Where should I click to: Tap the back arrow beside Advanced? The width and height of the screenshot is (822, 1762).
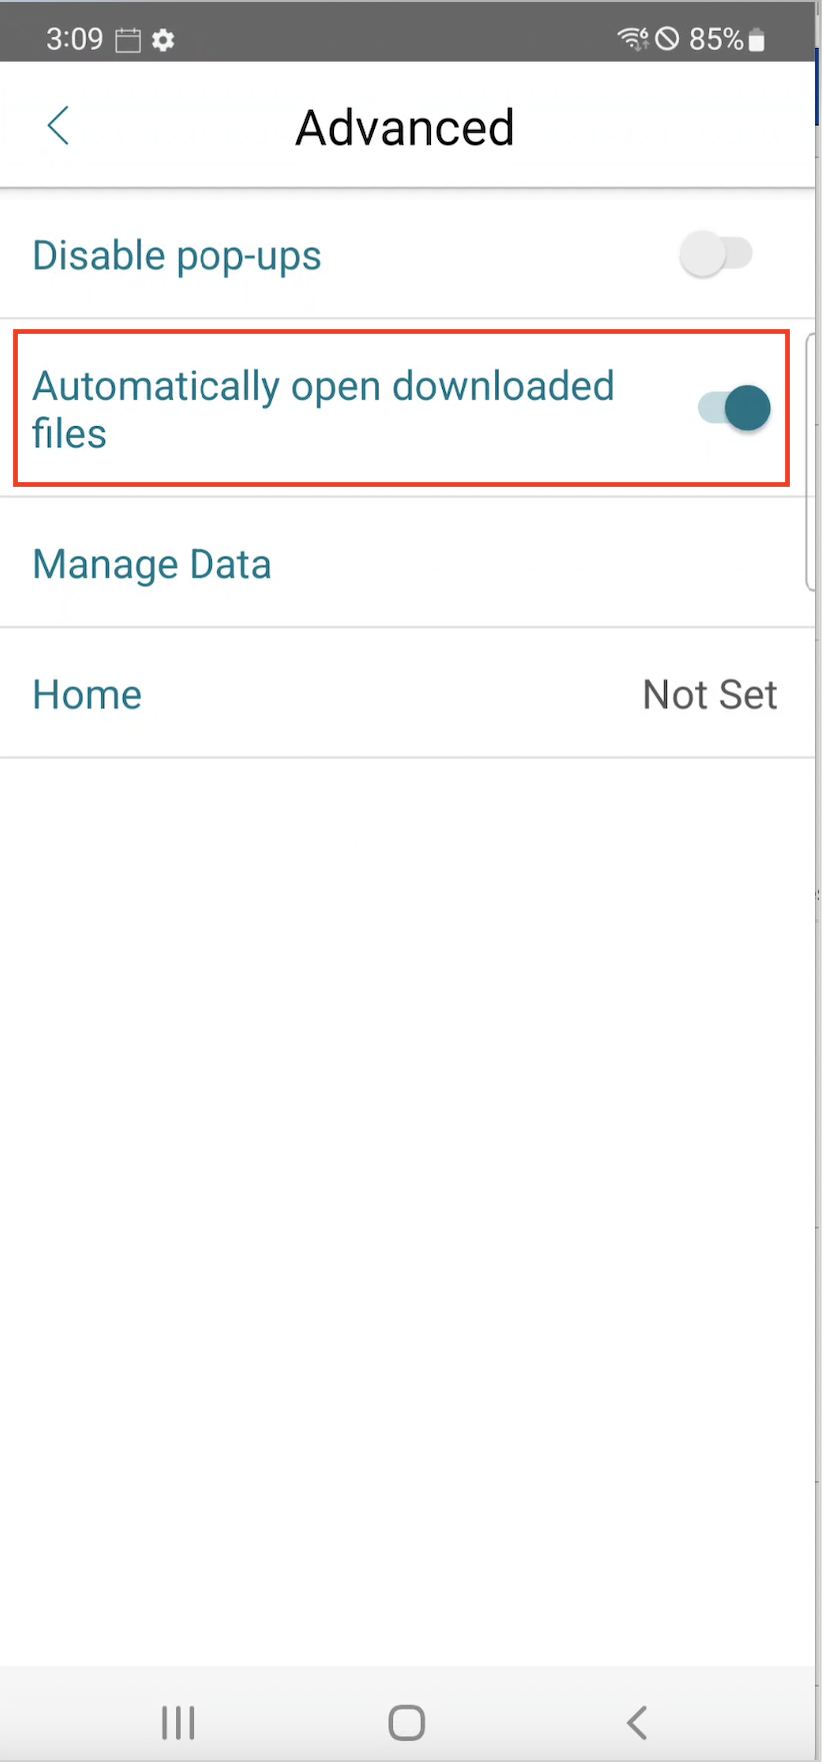pyautogui.click(x=58, y=126)
